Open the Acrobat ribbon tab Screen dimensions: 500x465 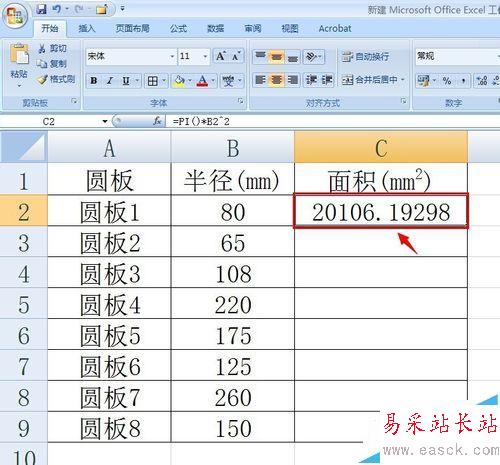[x=335, y=29]
